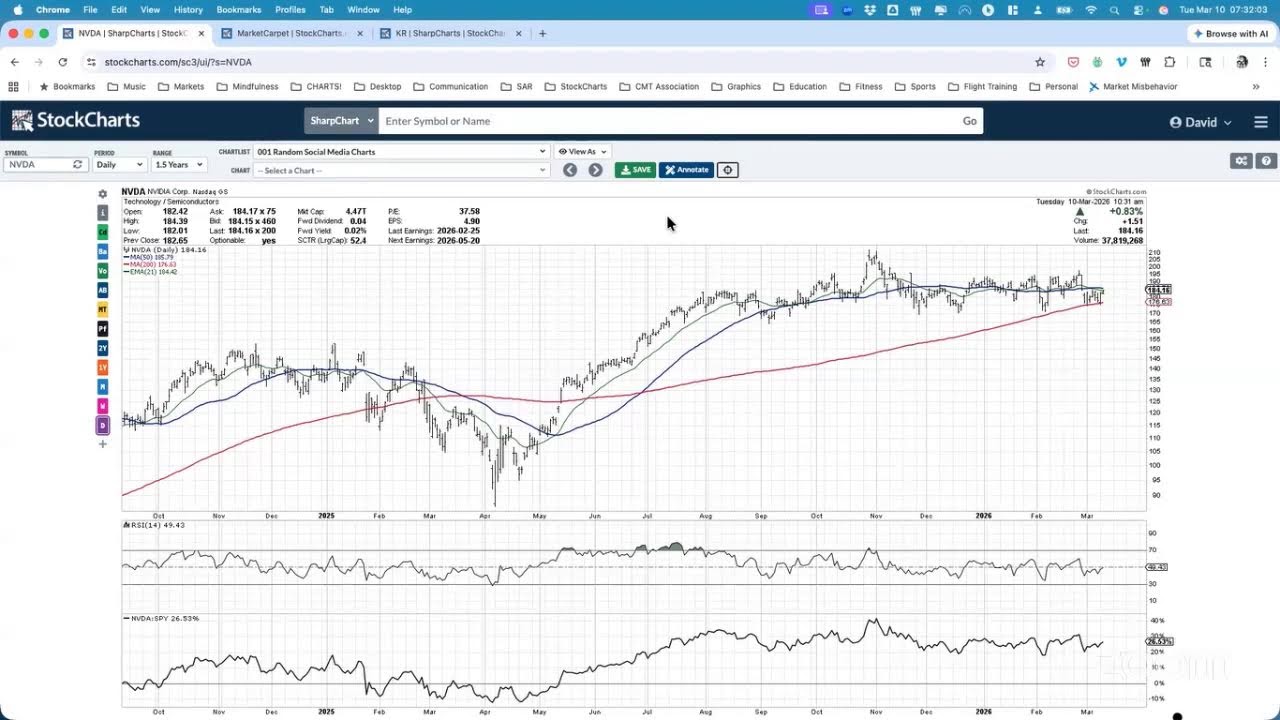This screenshot has height=720, width=1280.
Task: Open the History menu in menu bar
Action: (x=188, y=10)
